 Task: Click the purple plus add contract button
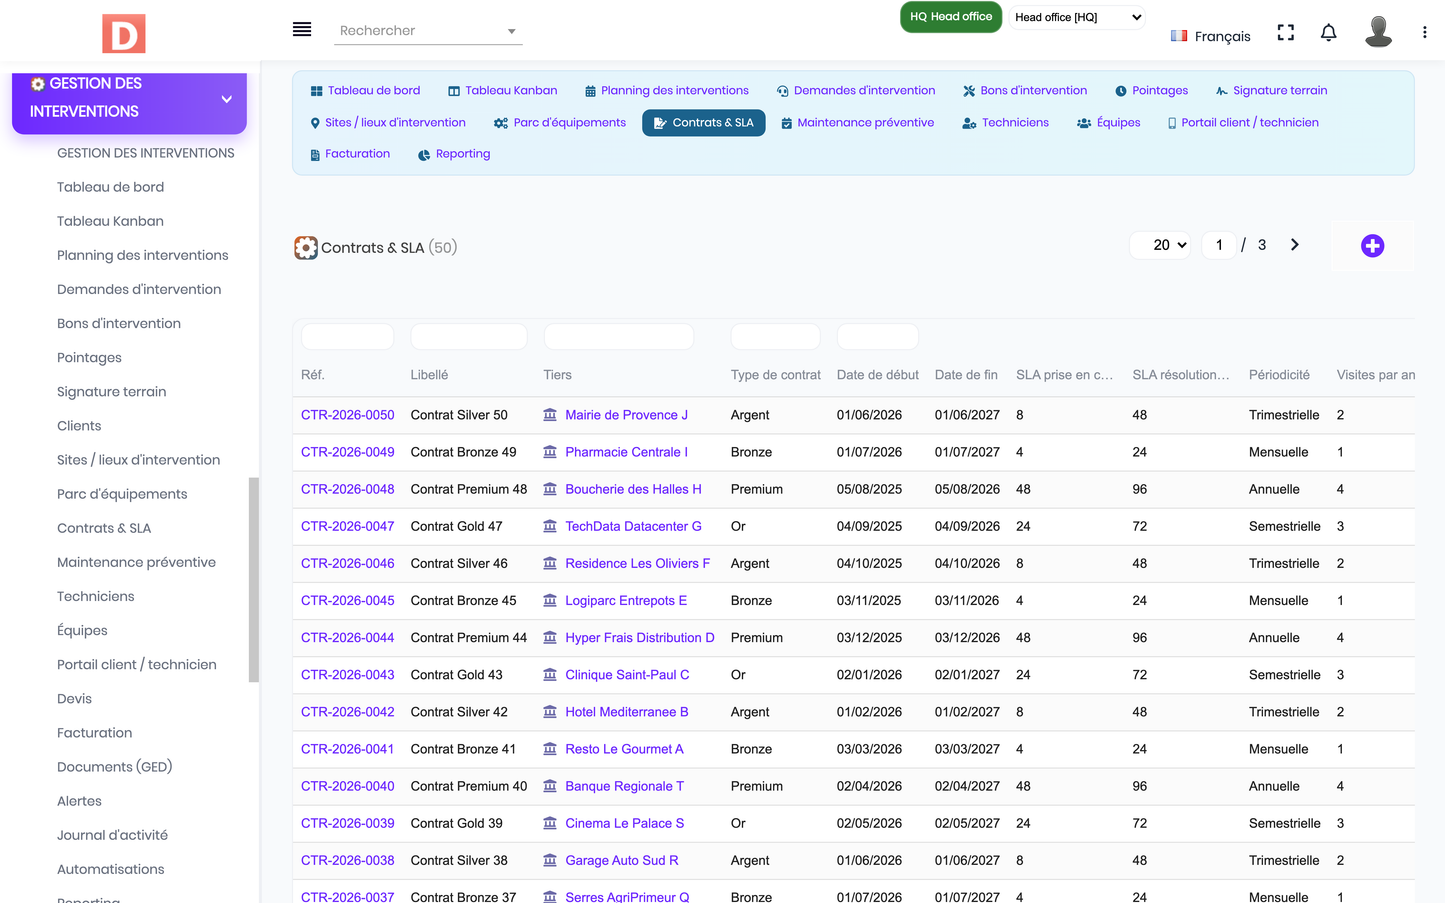1372,246
